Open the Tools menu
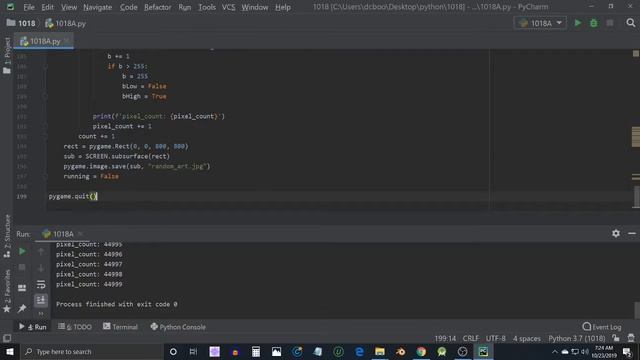Viewport: 640px width, 360px height. (207, 7)
